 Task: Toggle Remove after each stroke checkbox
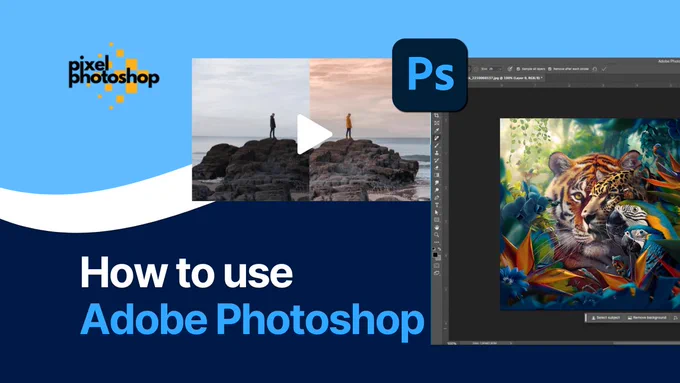click(549, 69)
